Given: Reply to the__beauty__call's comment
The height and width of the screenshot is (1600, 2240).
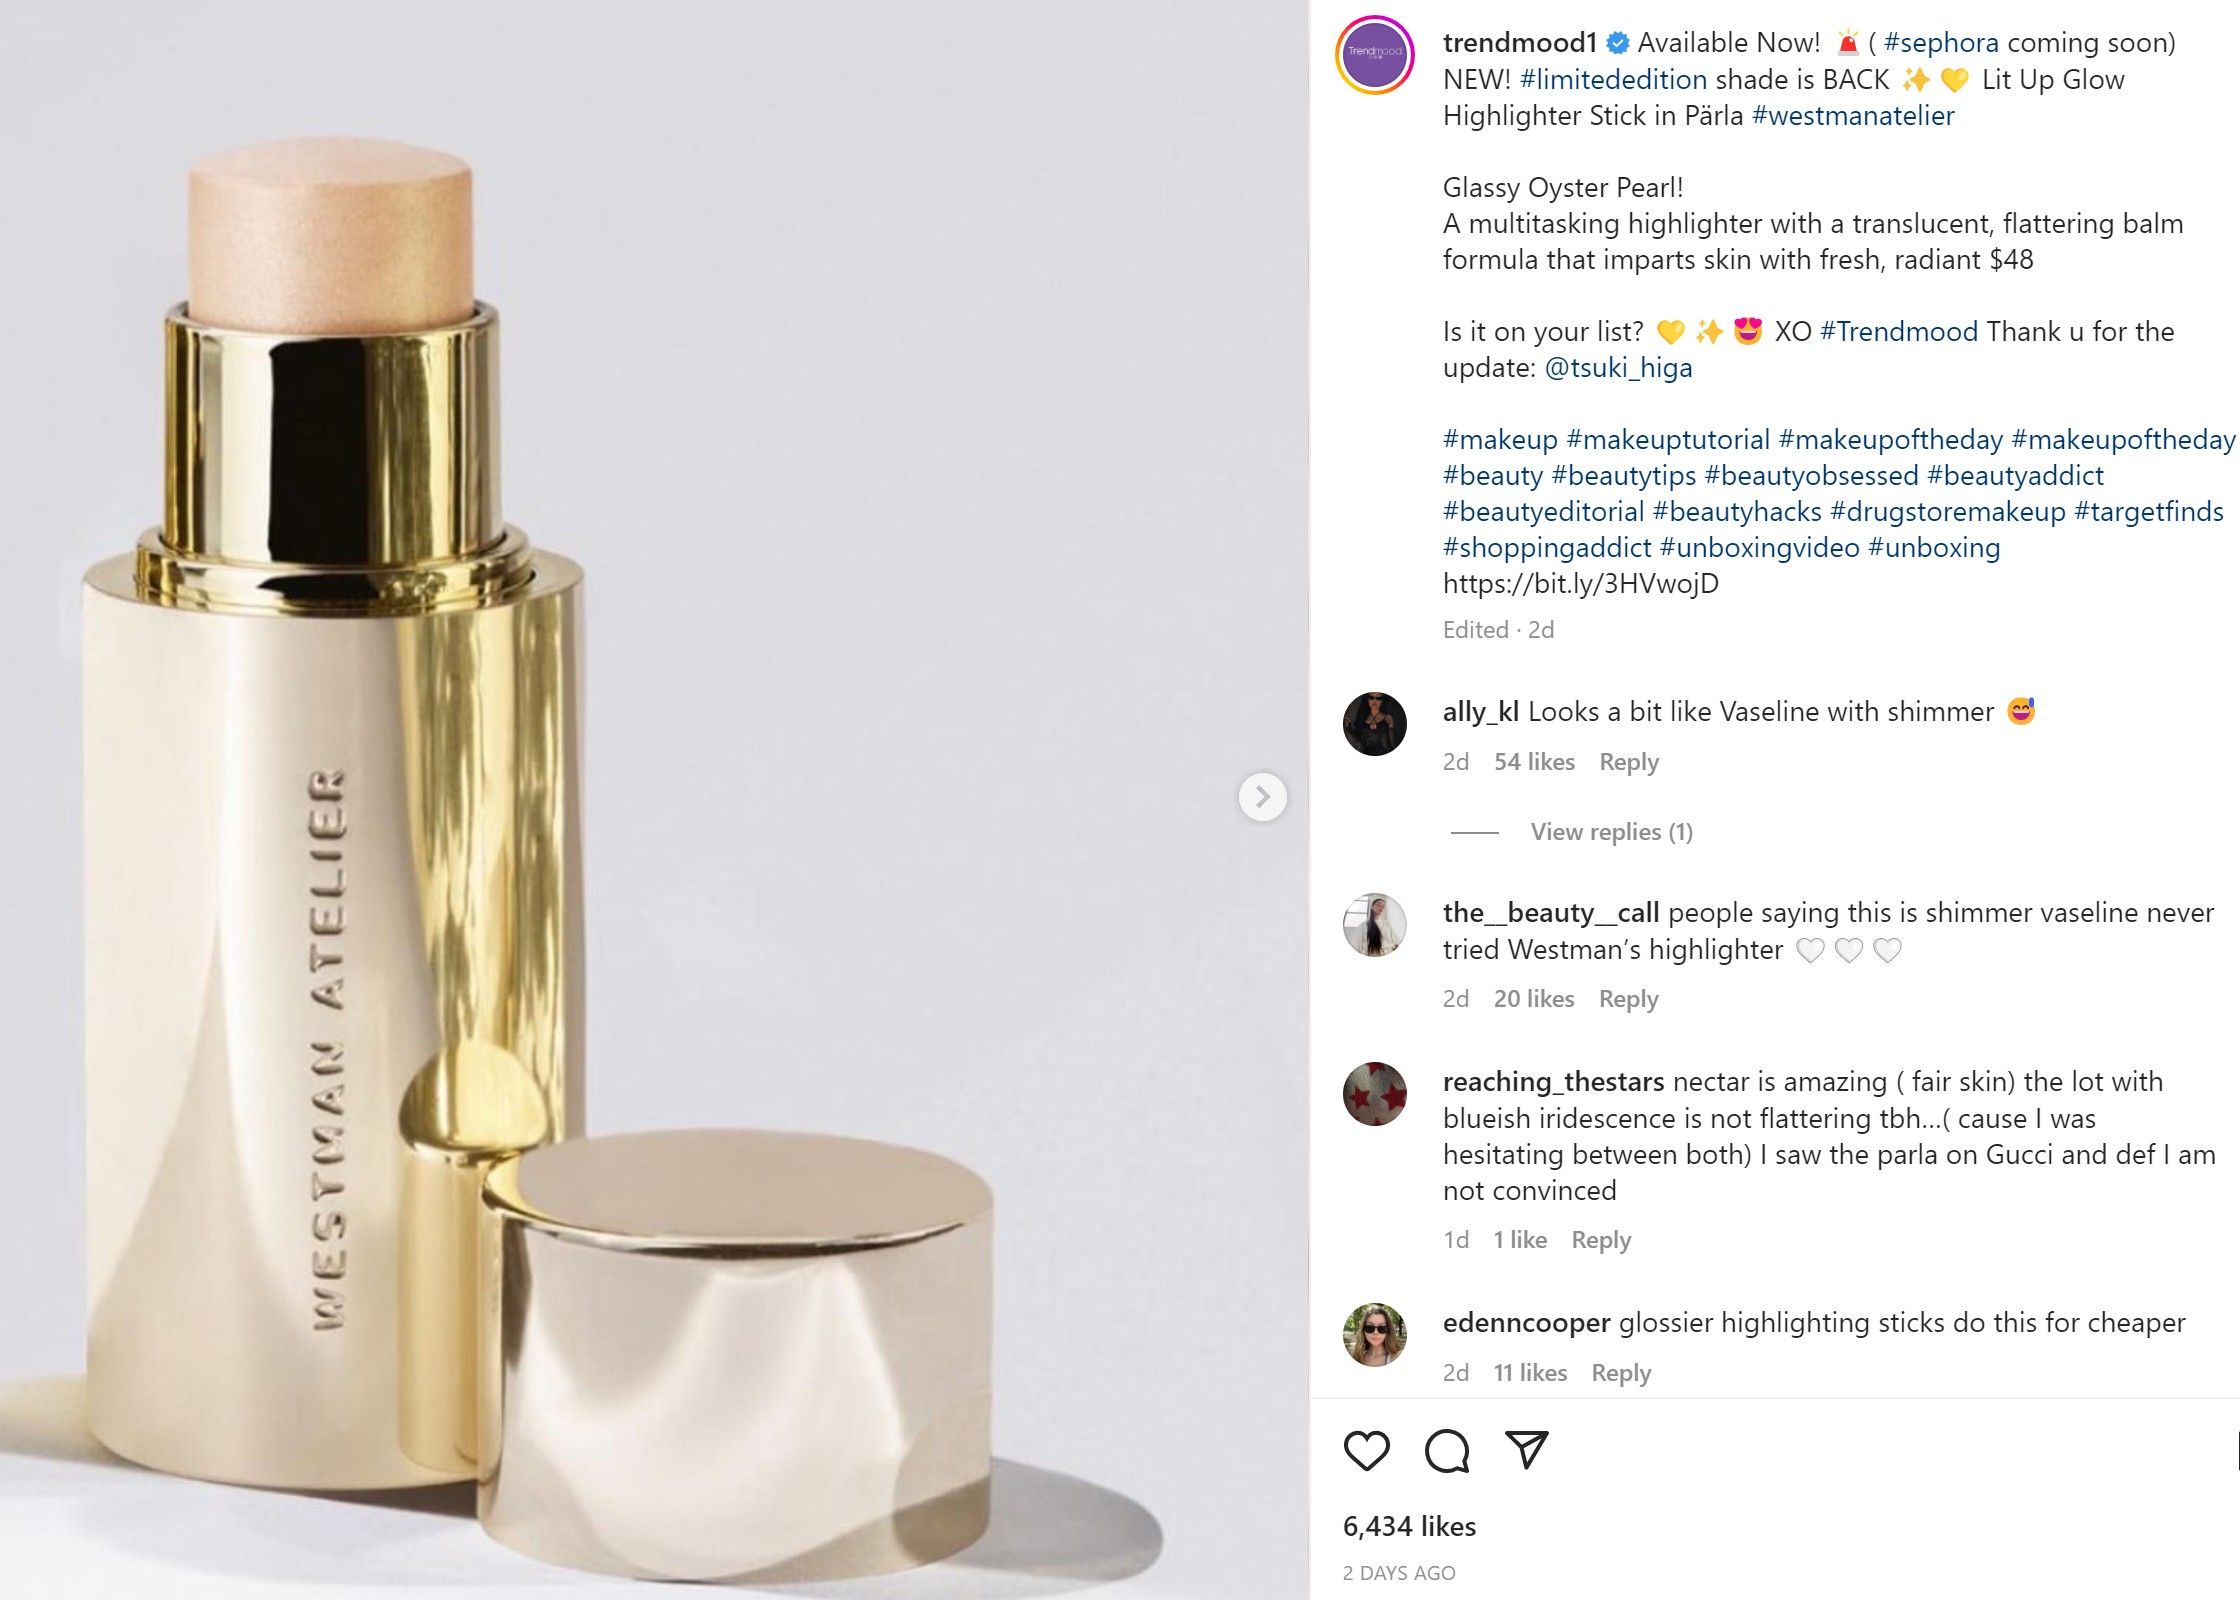Looking at the screenshot, I should point(1628,999).
